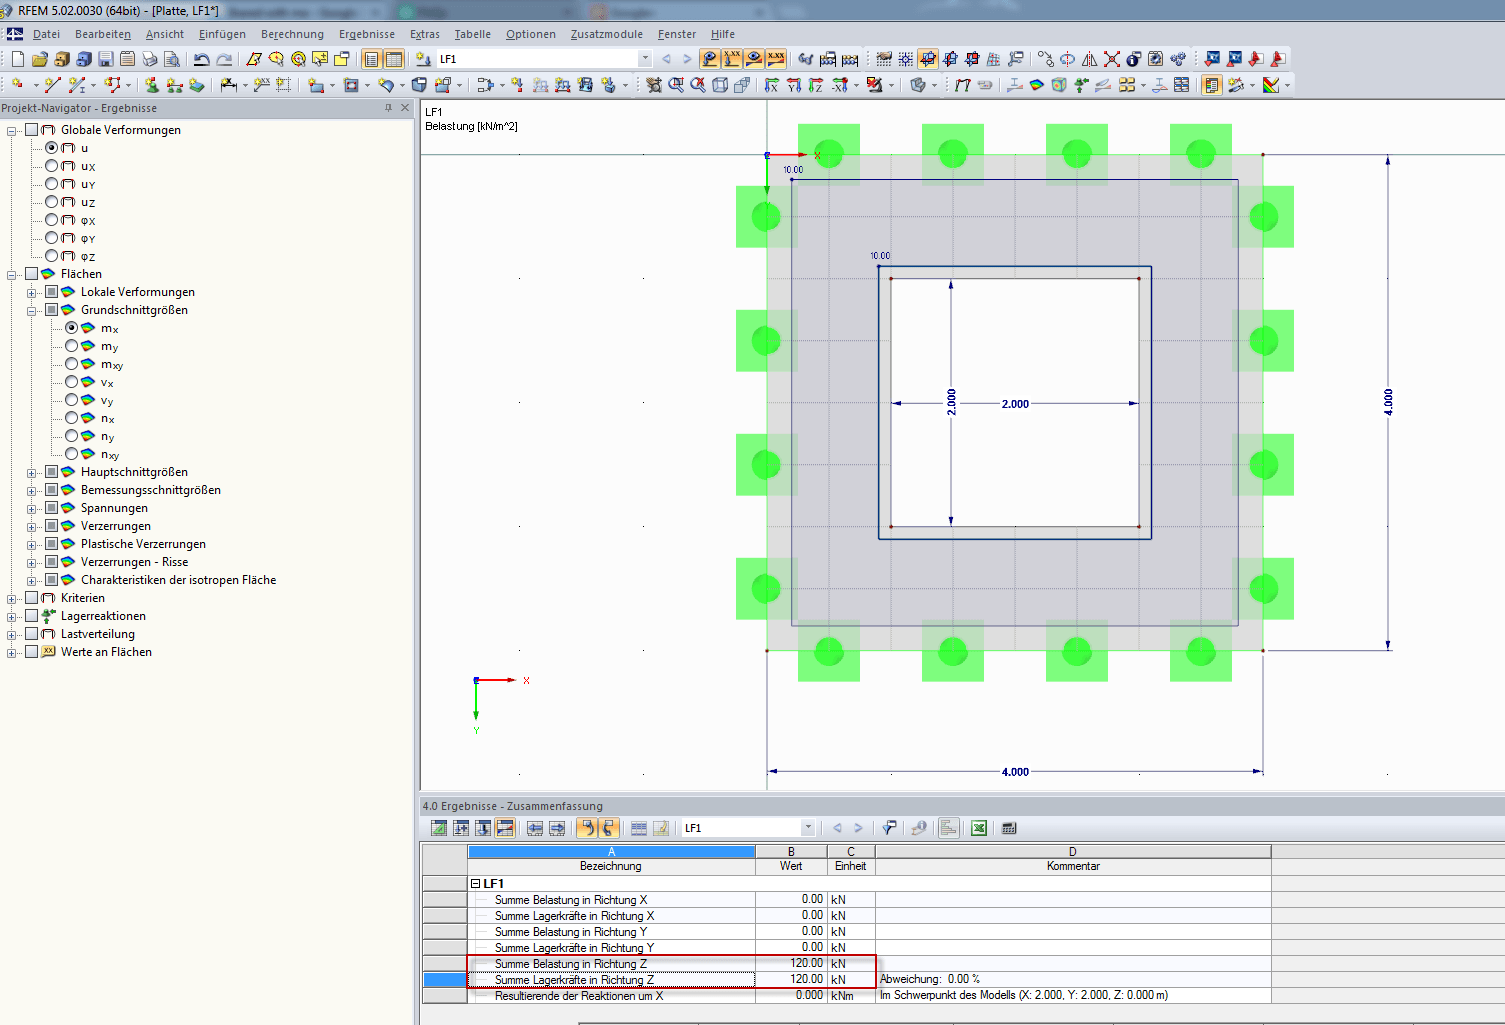Open the LF1 load case dropdown in main toolbar
Viewport: 1505px width, 1025px height.
point(644,59)
